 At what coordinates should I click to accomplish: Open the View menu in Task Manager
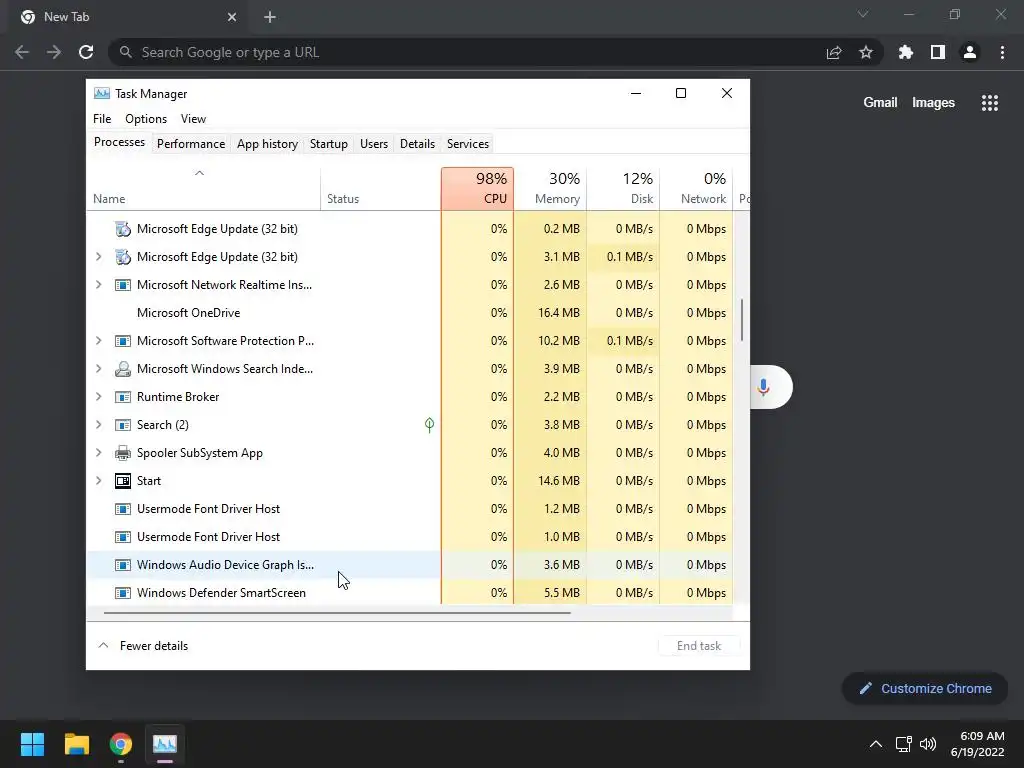pos(193,119)
